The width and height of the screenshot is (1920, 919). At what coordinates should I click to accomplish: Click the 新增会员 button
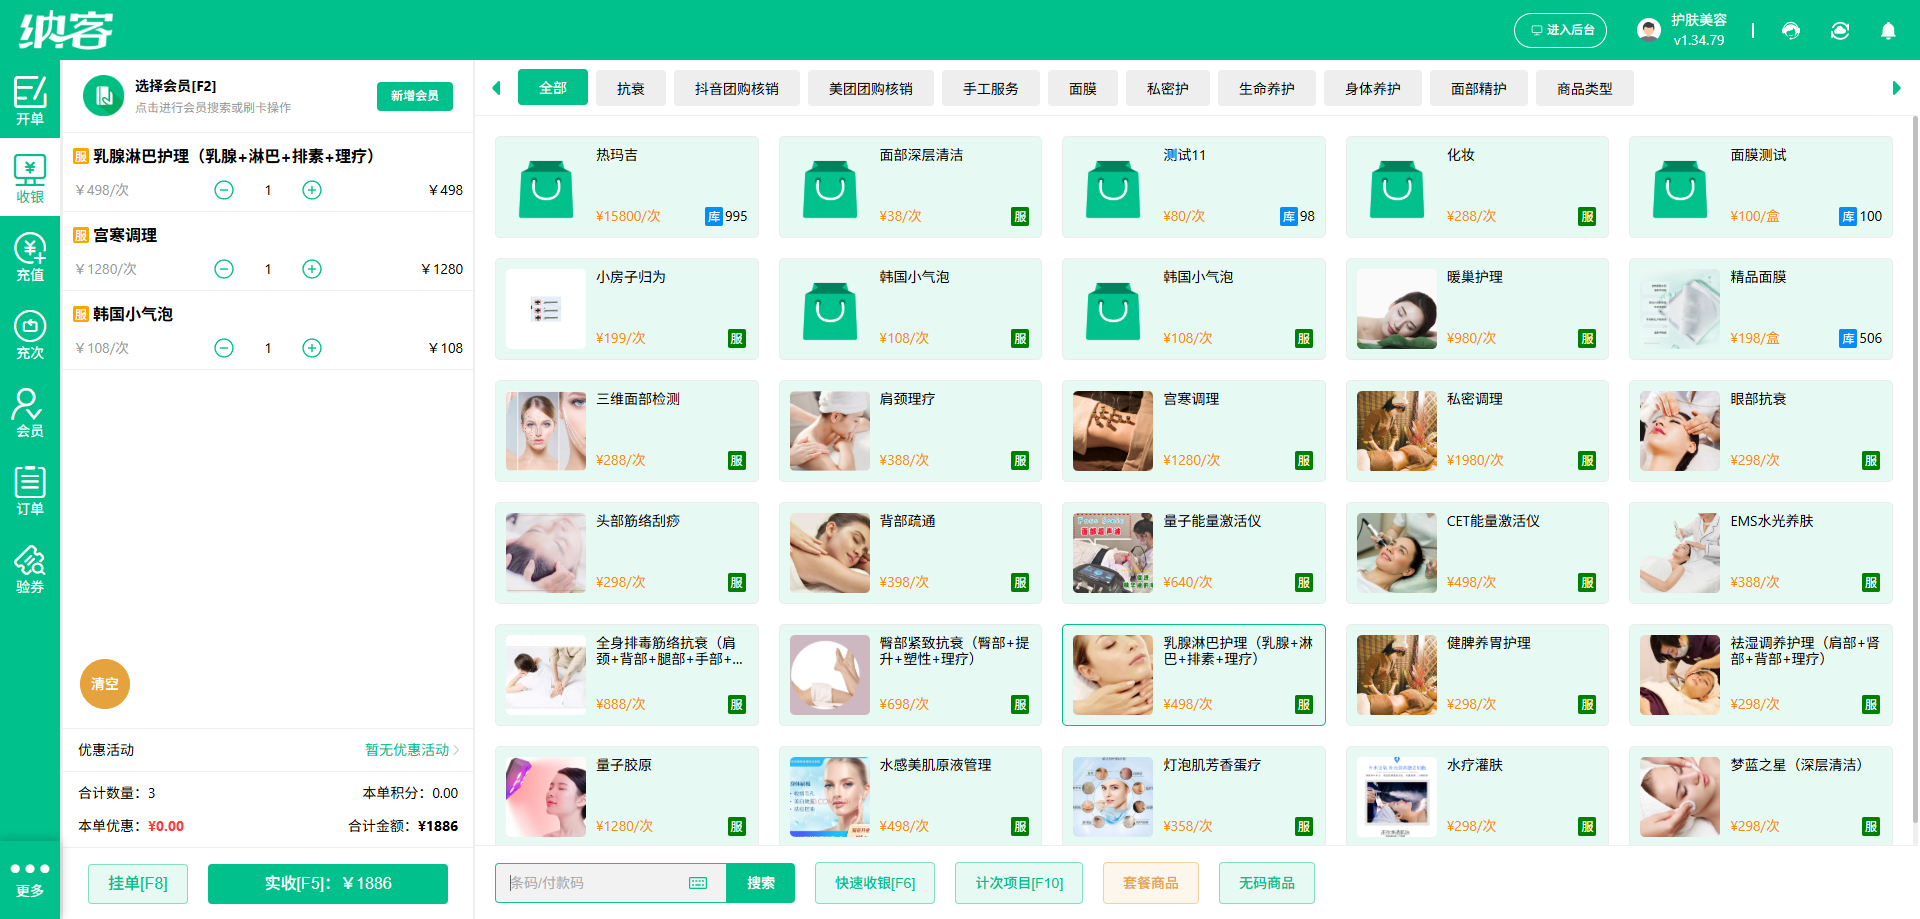click(415, 96)
